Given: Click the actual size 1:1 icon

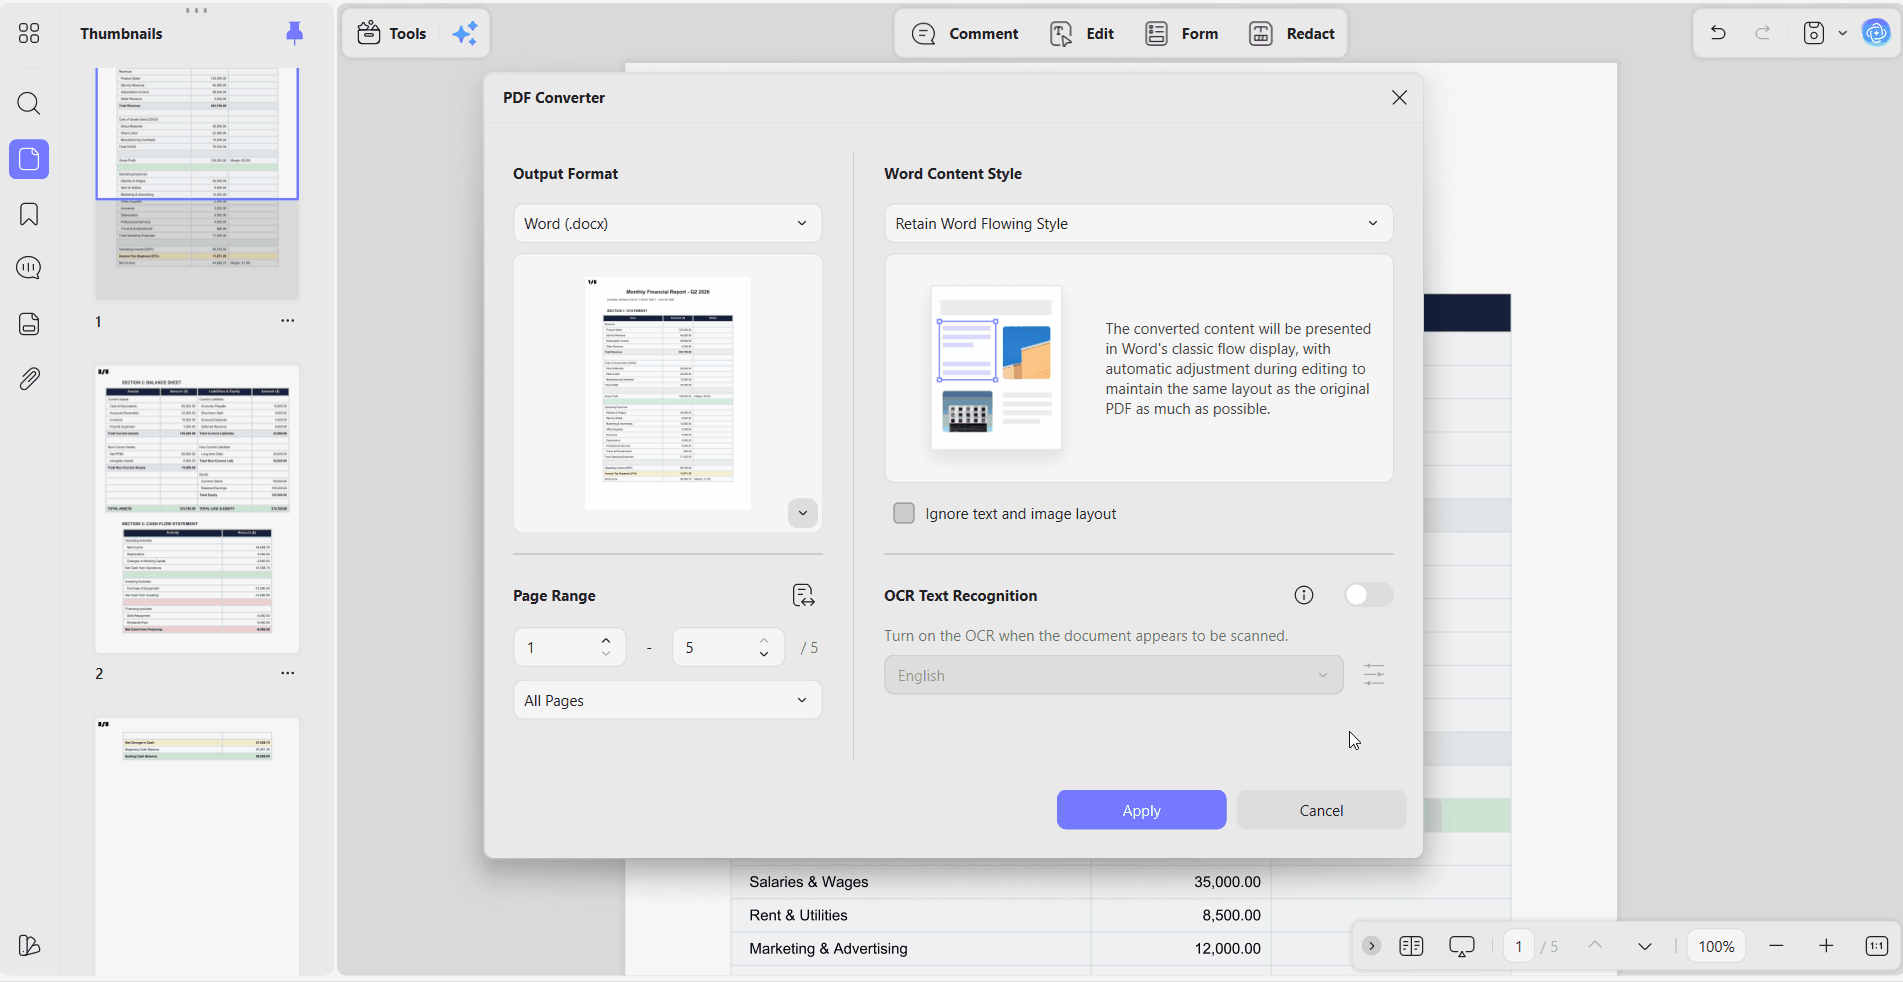Looking at the screenshot, I should pos(1877,946).
